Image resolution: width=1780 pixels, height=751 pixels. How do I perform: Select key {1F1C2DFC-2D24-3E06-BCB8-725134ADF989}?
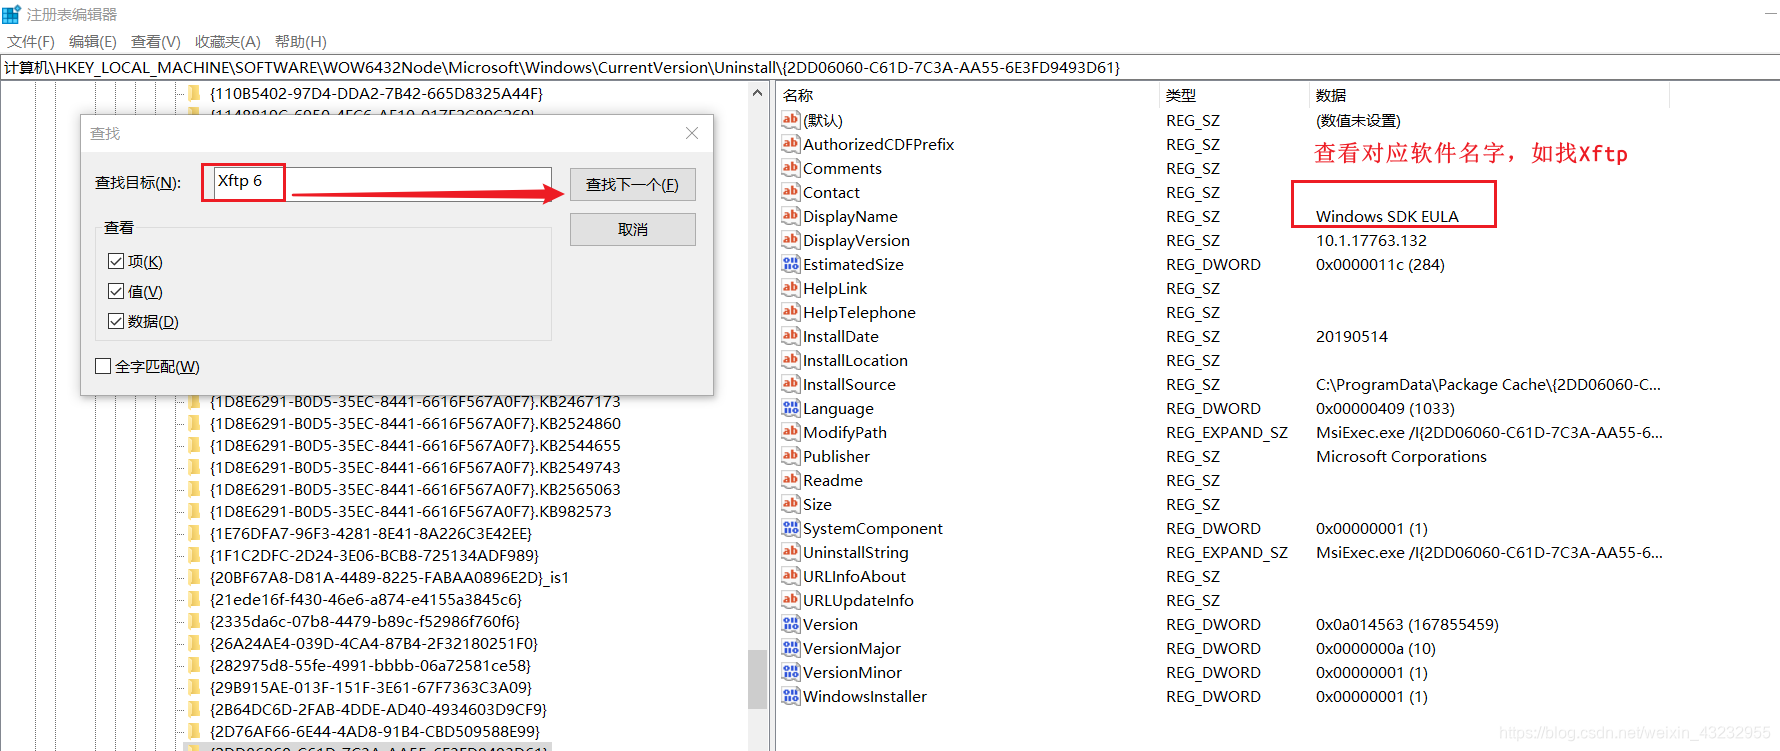pyautogui.click(x=374, y=555)
